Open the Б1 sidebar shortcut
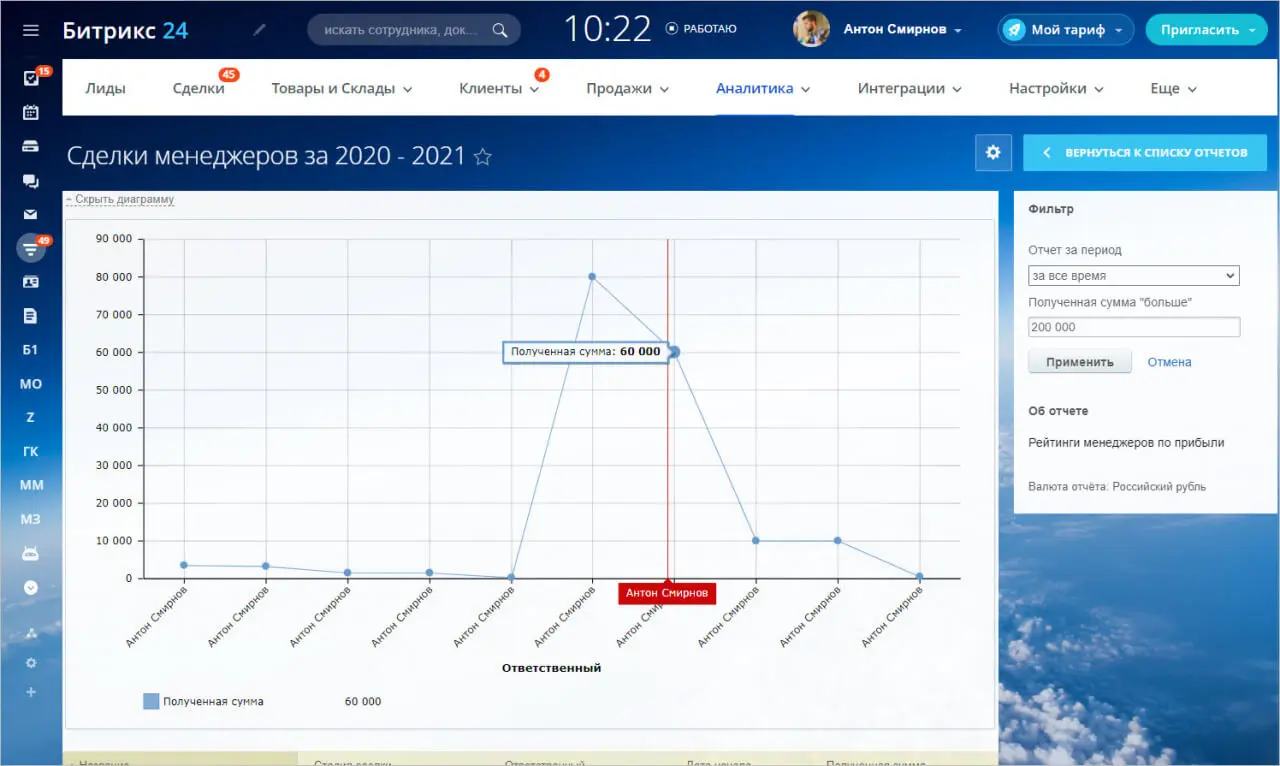The image size is (1280, 766). click(31, 350)
